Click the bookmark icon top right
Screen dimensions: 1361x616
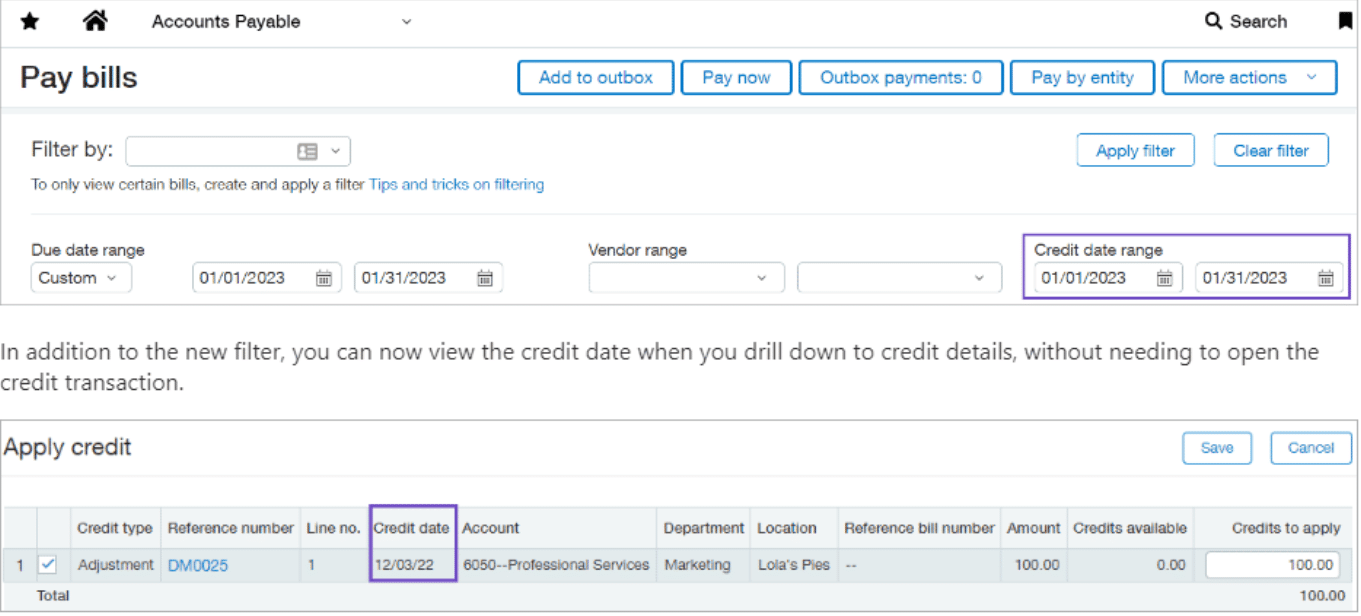pyautogui.click(x=1345, y=20)
